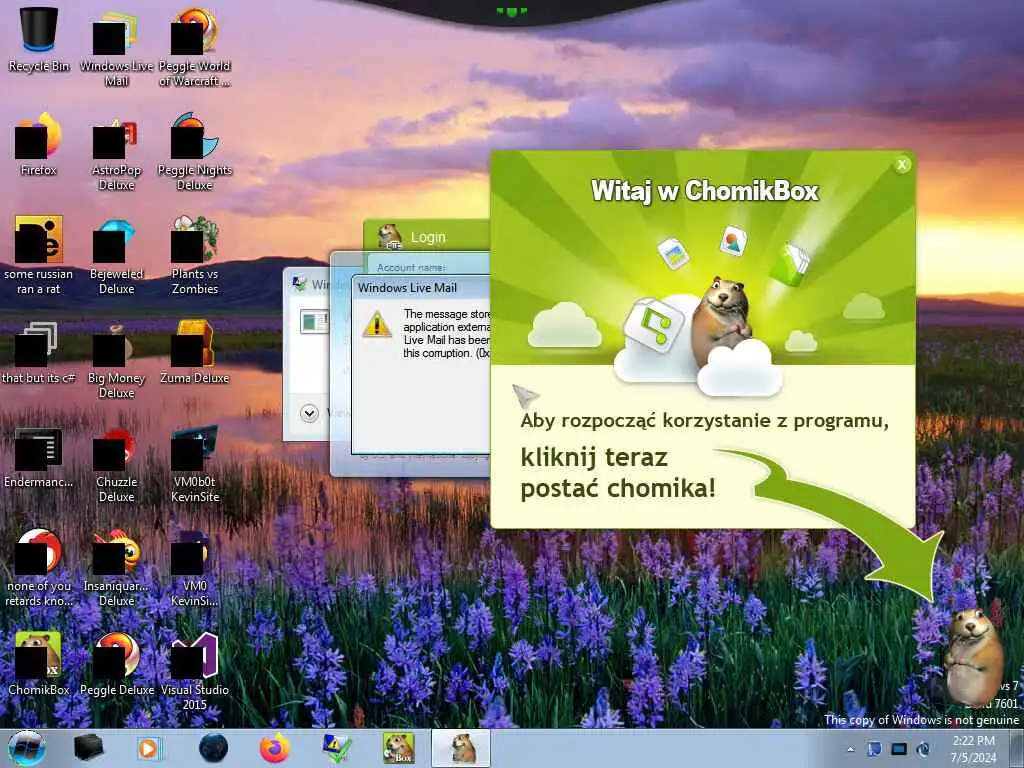The height and width of the screenshot is (768, 1024).
Task: Open the Recycle Bin desktop icon
Action: click(39, 39)
